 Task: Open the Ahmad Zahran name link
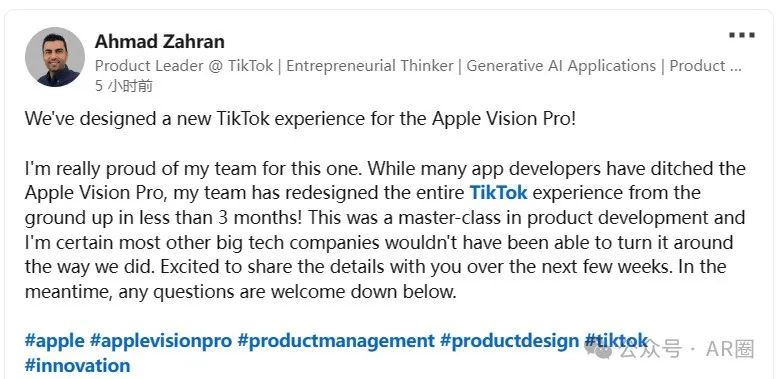[x=159, y=41]
